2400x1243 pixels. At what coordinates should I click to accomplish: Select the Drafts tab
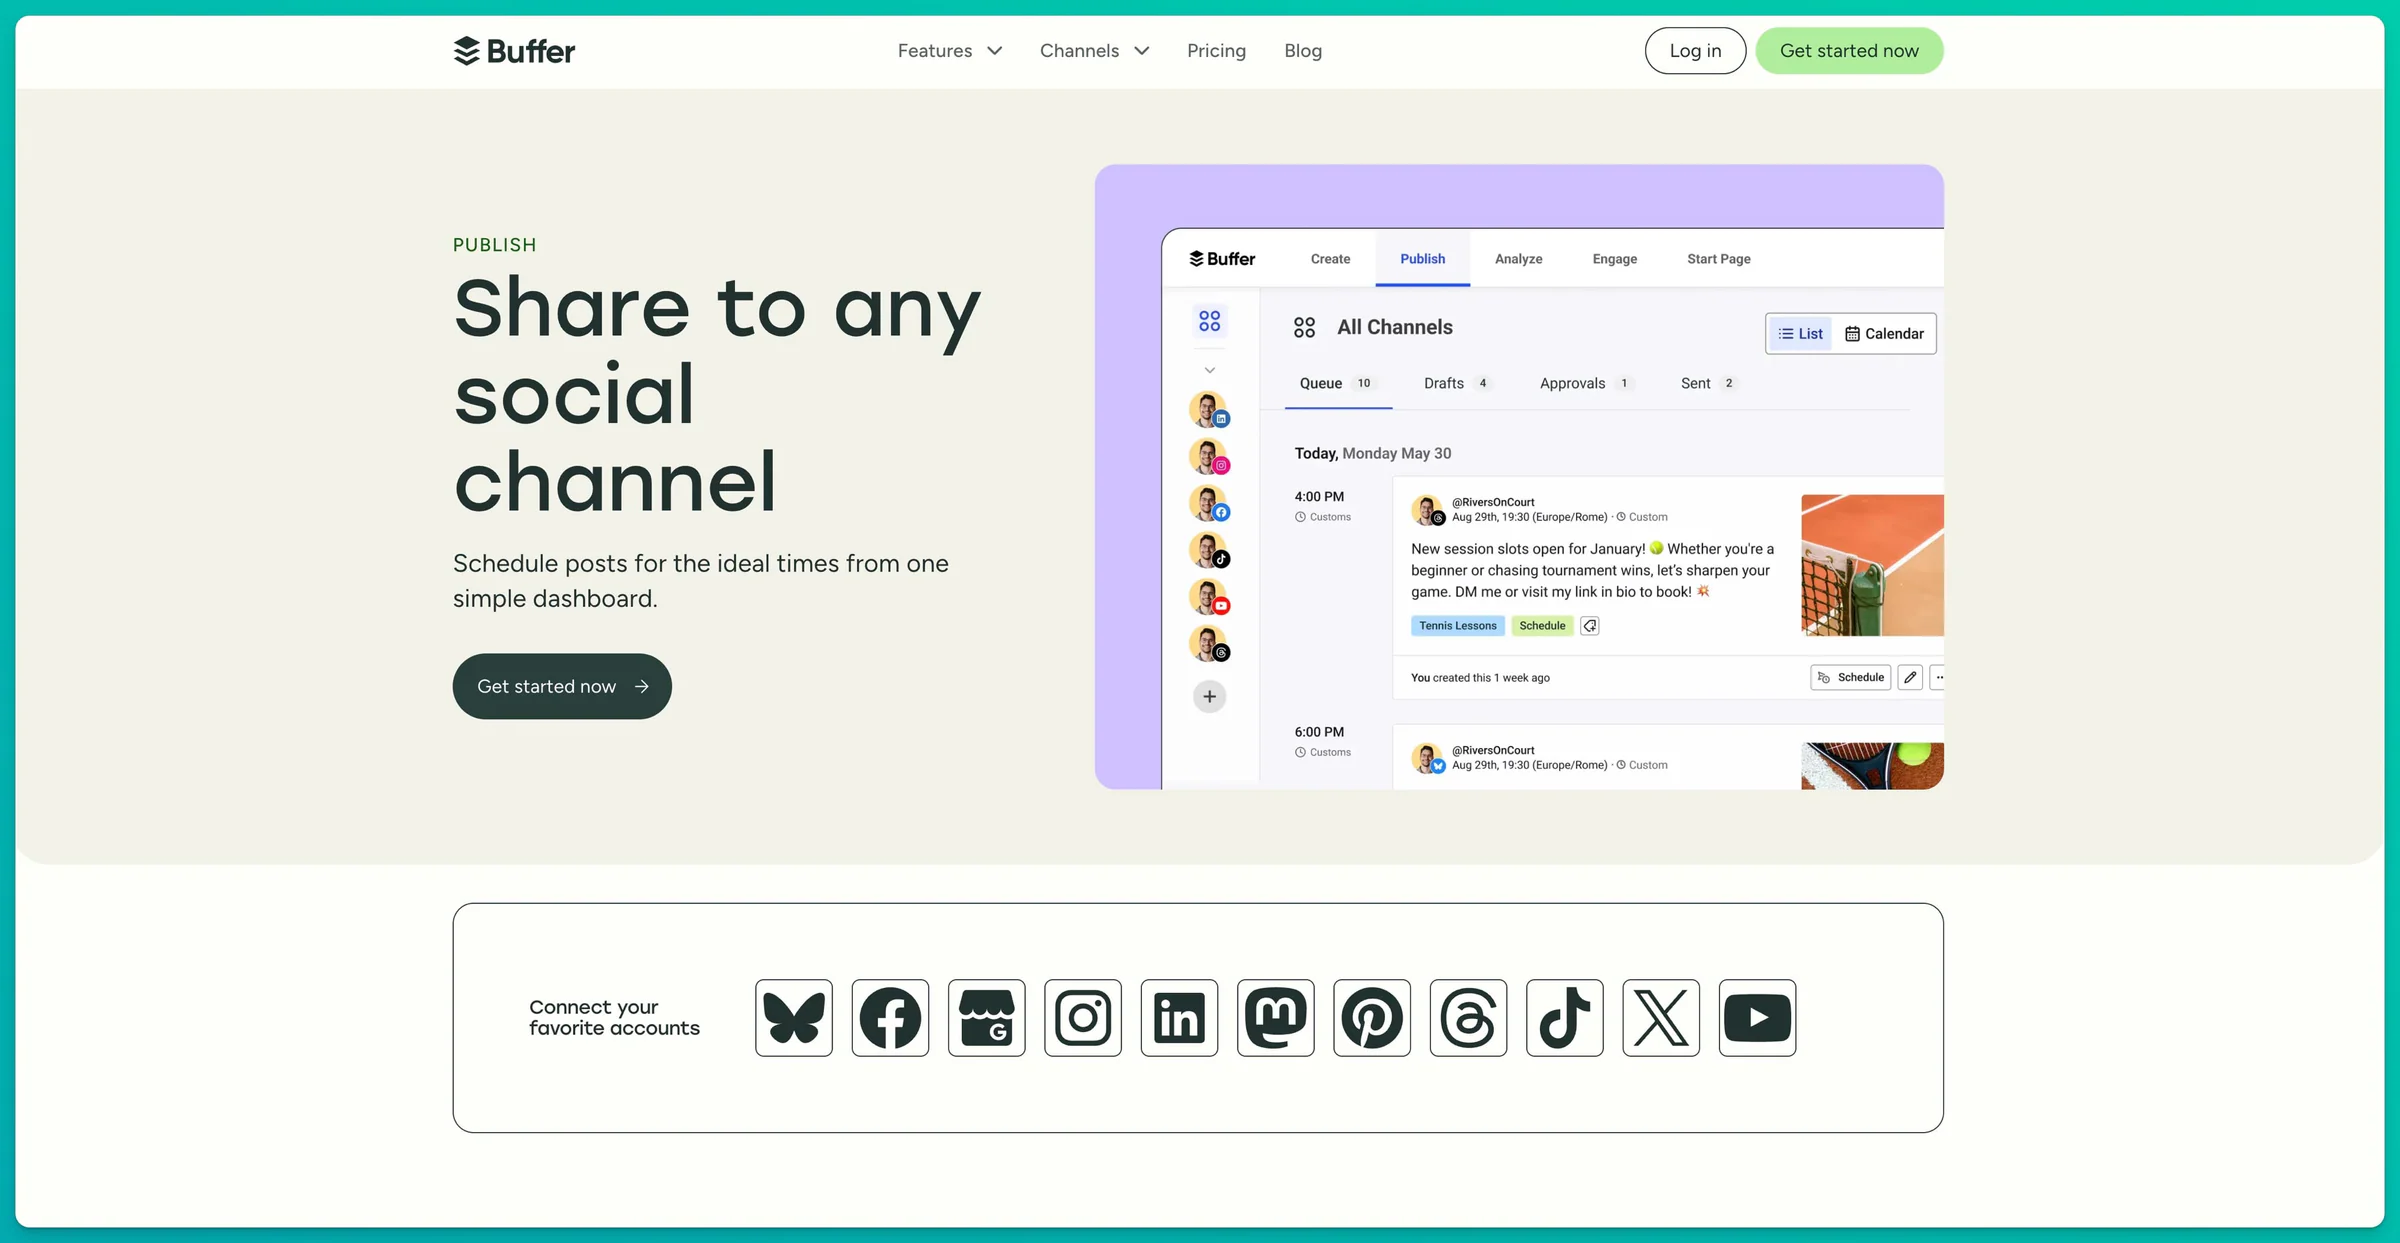(x=1458, y=384)
